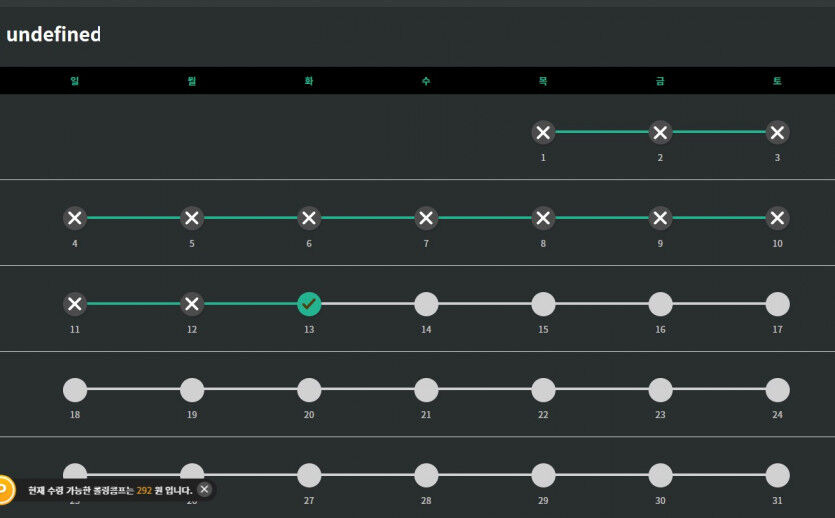Click the date number 13 label
This screenshot has height=518, width=835.
[x=309, y=330]
